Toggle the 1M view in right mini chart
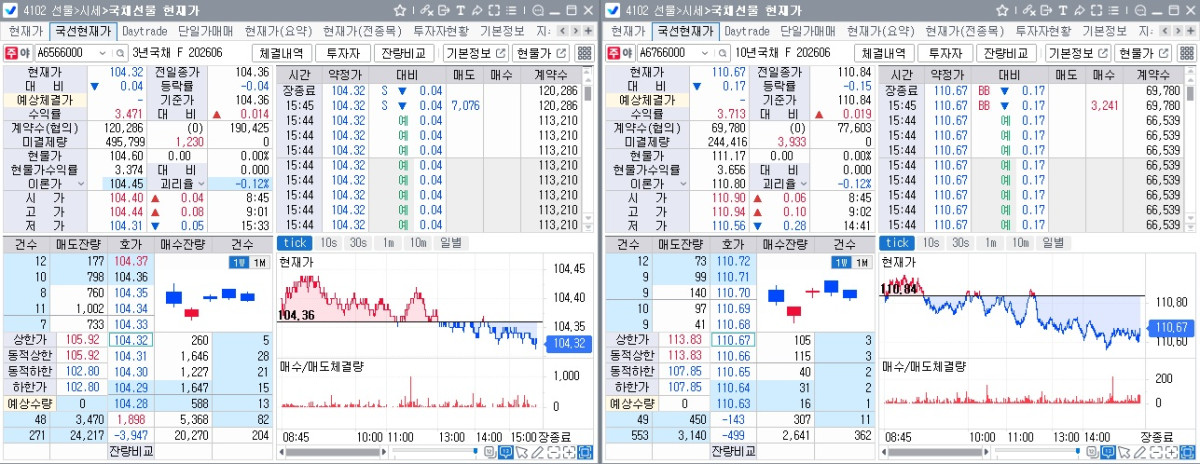This screenshot has width=1200, height=464. 860,261
